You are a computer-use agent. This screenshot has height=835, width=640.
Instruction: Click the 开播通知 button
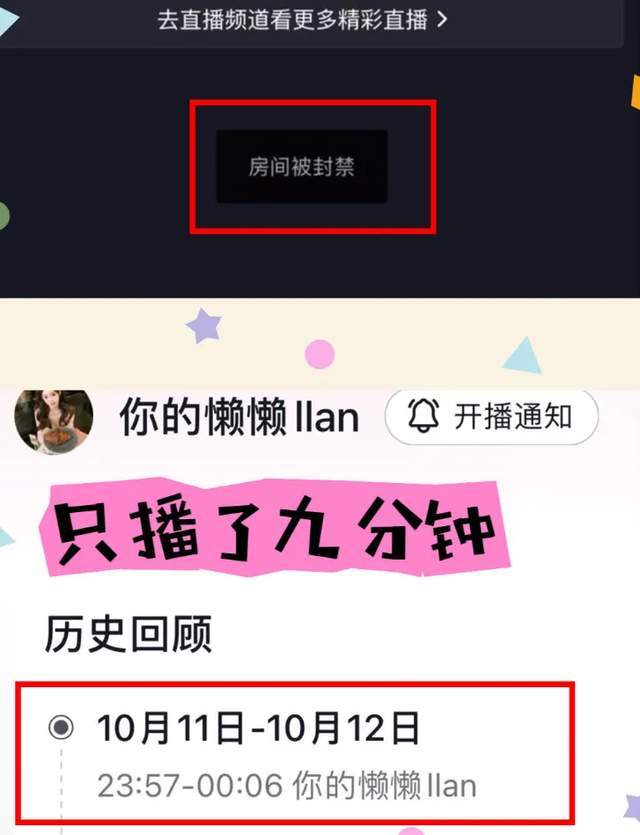(491, 416)
